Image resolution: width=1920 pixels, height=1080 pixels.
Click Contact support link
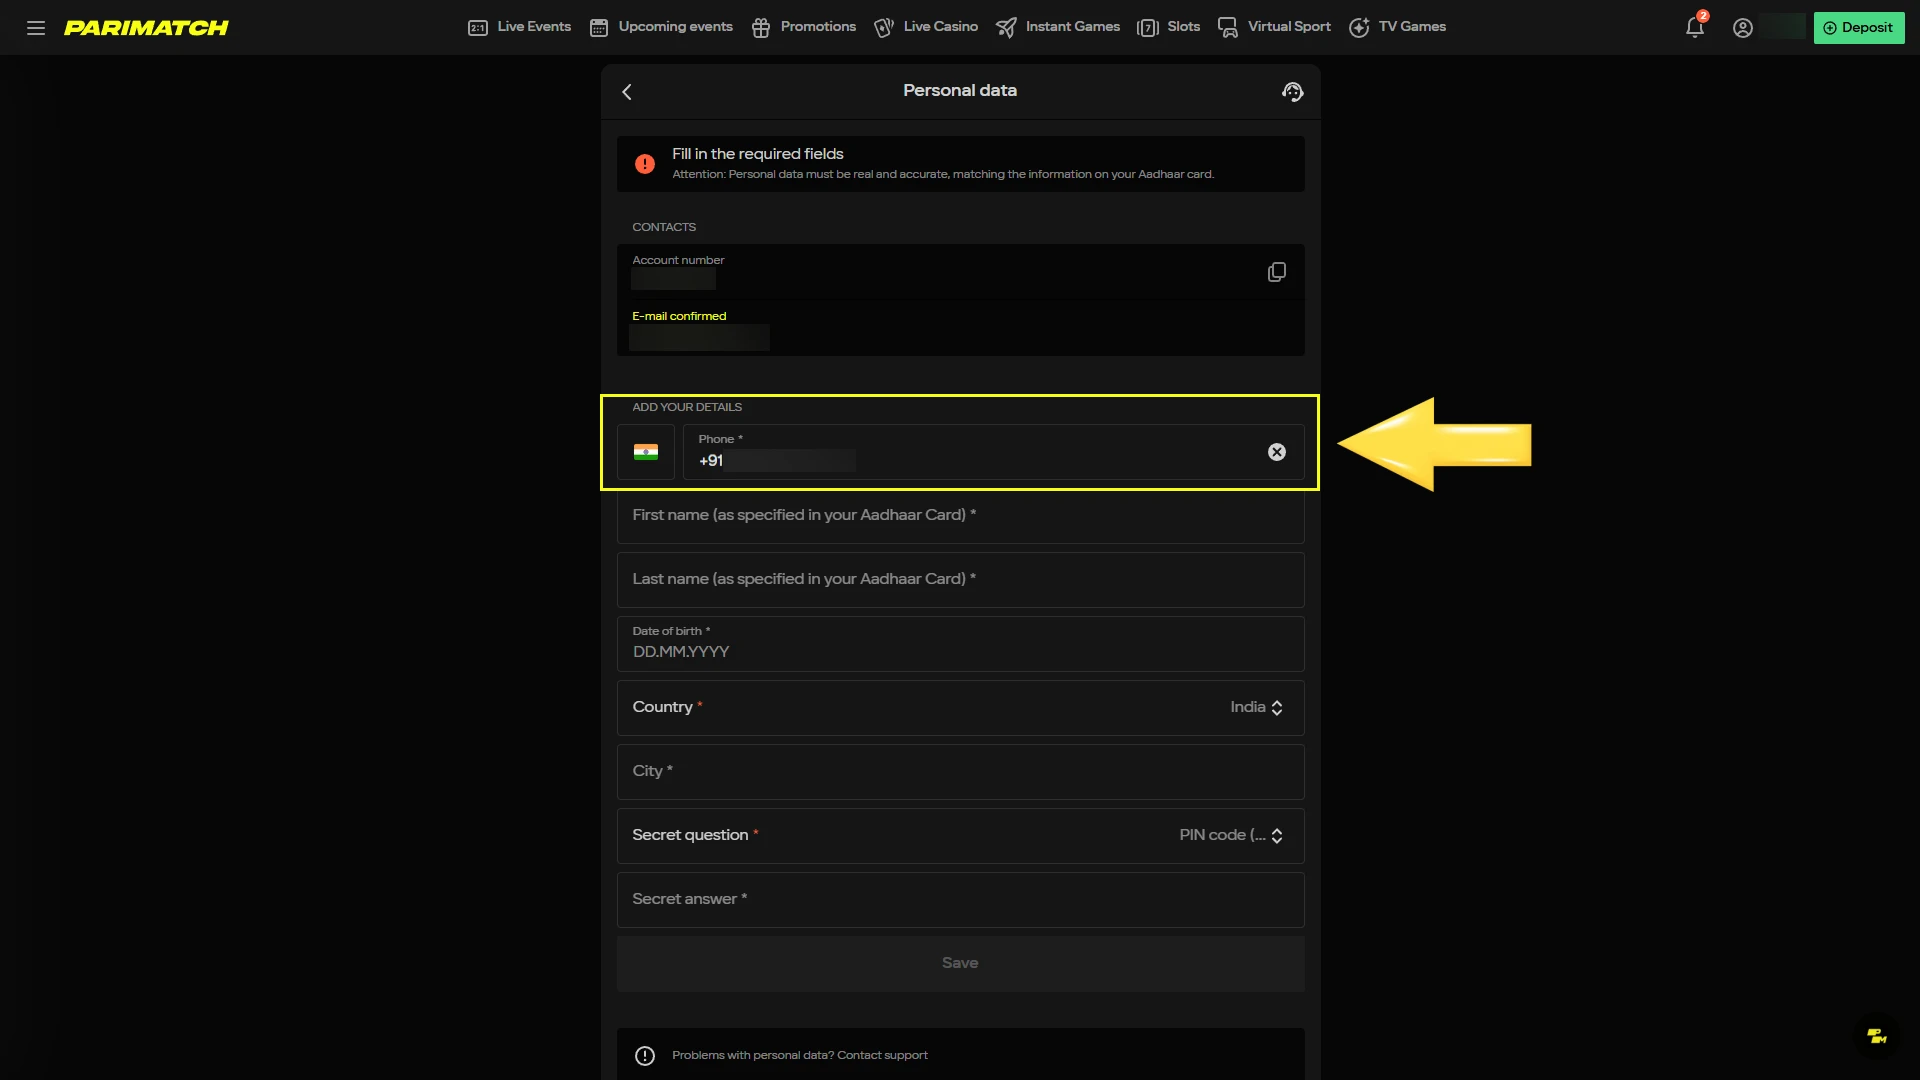click(882, 1055)
